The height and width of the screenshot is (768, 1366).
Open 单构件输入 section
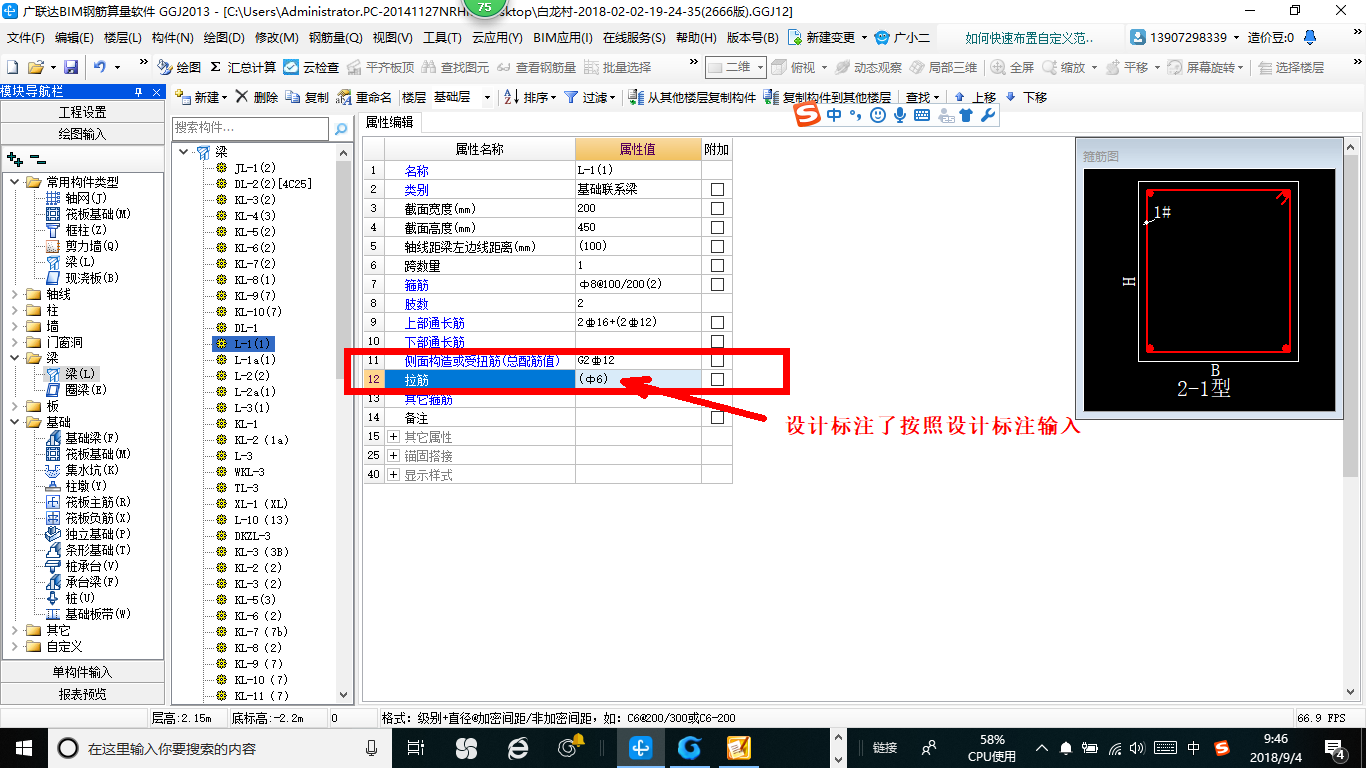[x=82, y=672]
